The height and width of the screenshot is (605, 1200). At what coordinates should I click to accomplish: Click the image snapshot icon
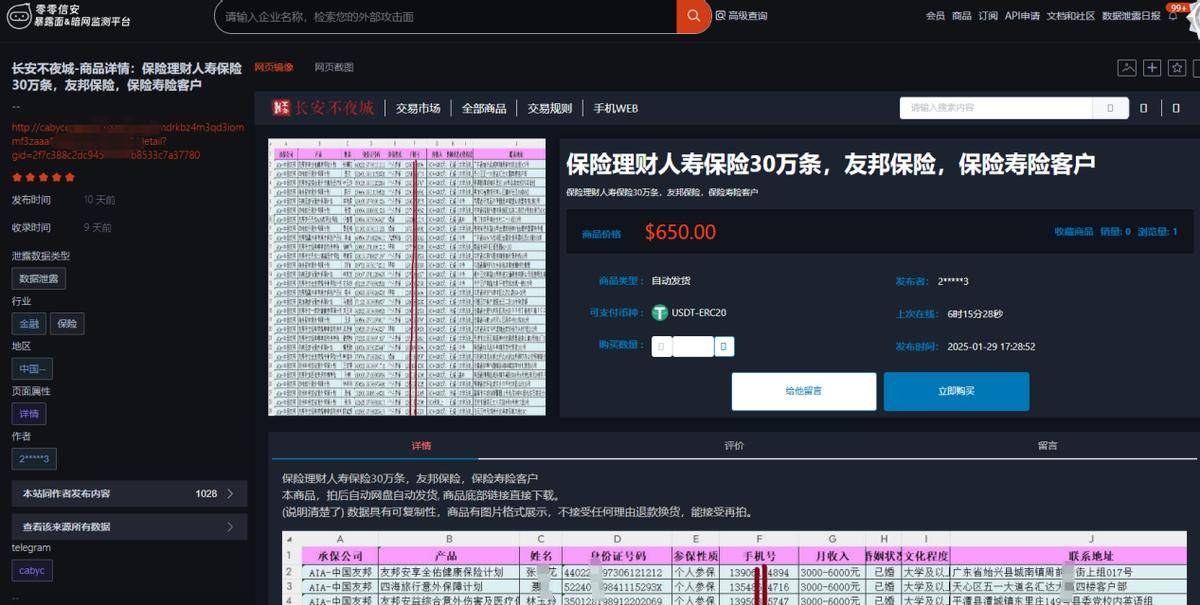click(1127, 68)
